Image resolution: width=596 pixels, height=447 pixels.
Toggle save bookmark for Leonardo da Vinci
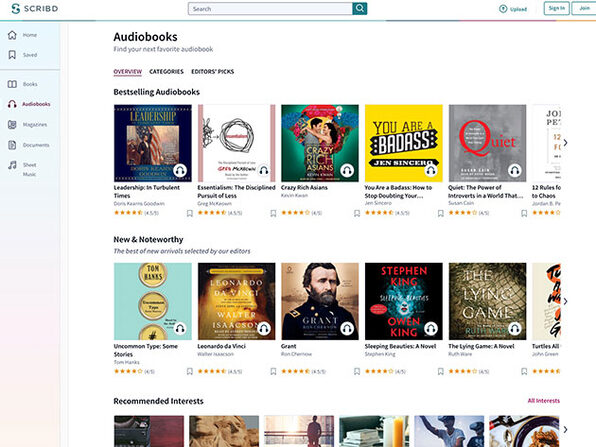point(273,371)
